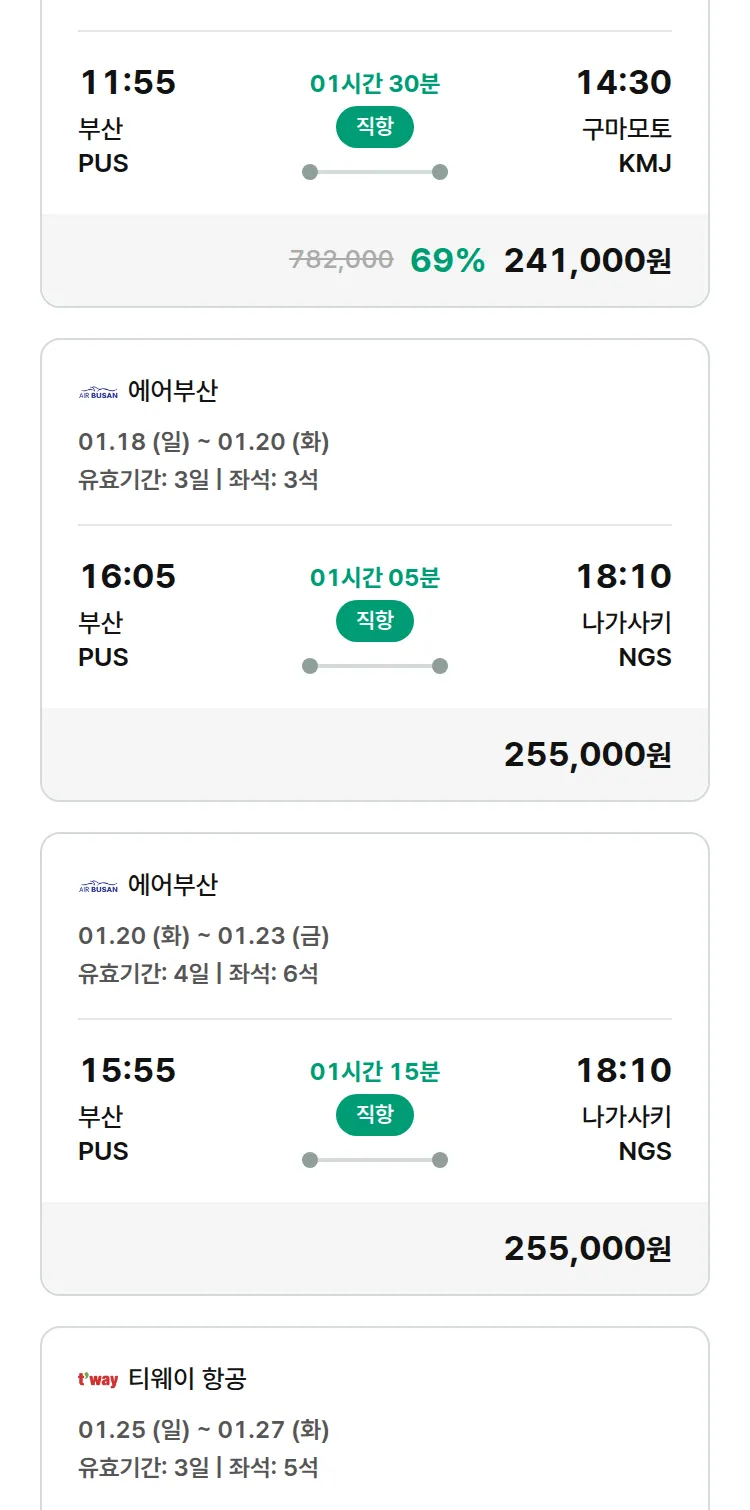Tap the 직항 badge on the 16:05 flight
This screenshot has height=1510, width=750.
click(374, 621)
